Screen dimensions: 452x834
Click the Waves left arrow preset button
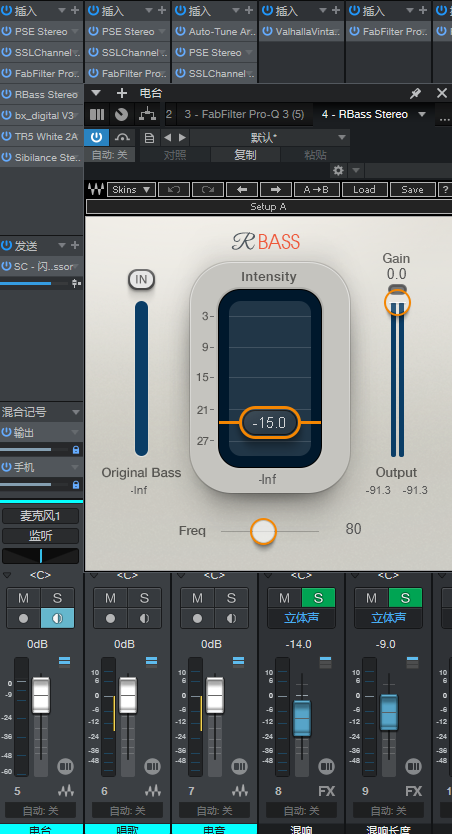(242, 189)
